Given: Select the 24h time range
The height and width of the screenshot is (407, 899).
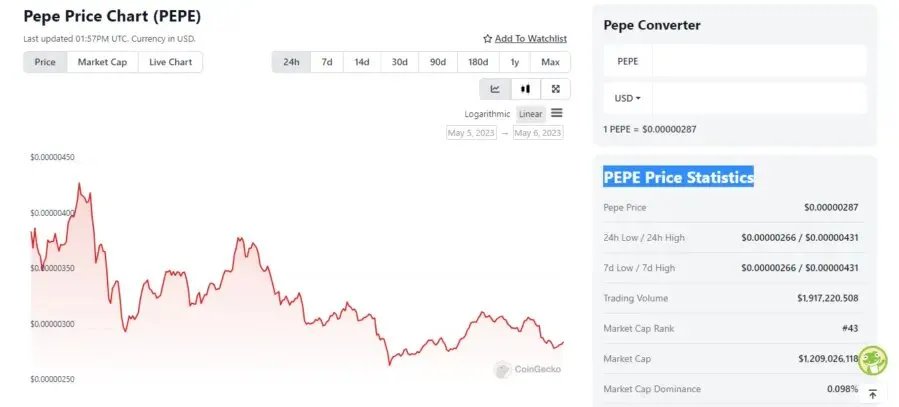Looking at the screenshot, I should point(291,62).
